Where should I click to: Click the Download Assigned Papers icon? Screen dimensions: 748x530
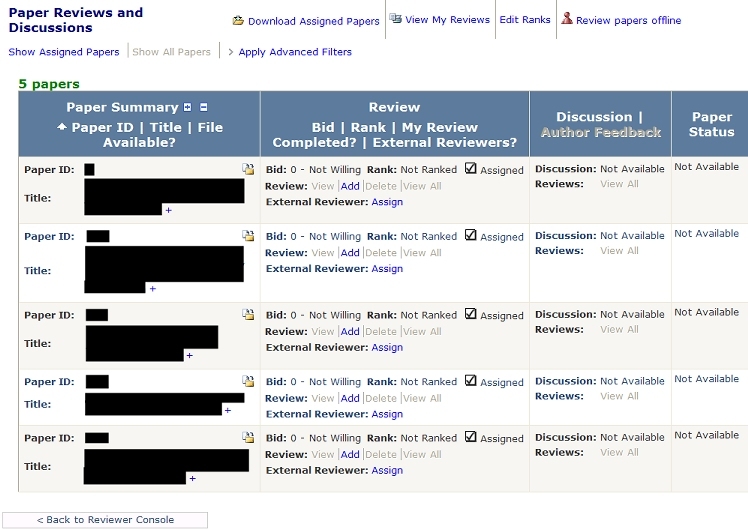pos(238,20)
